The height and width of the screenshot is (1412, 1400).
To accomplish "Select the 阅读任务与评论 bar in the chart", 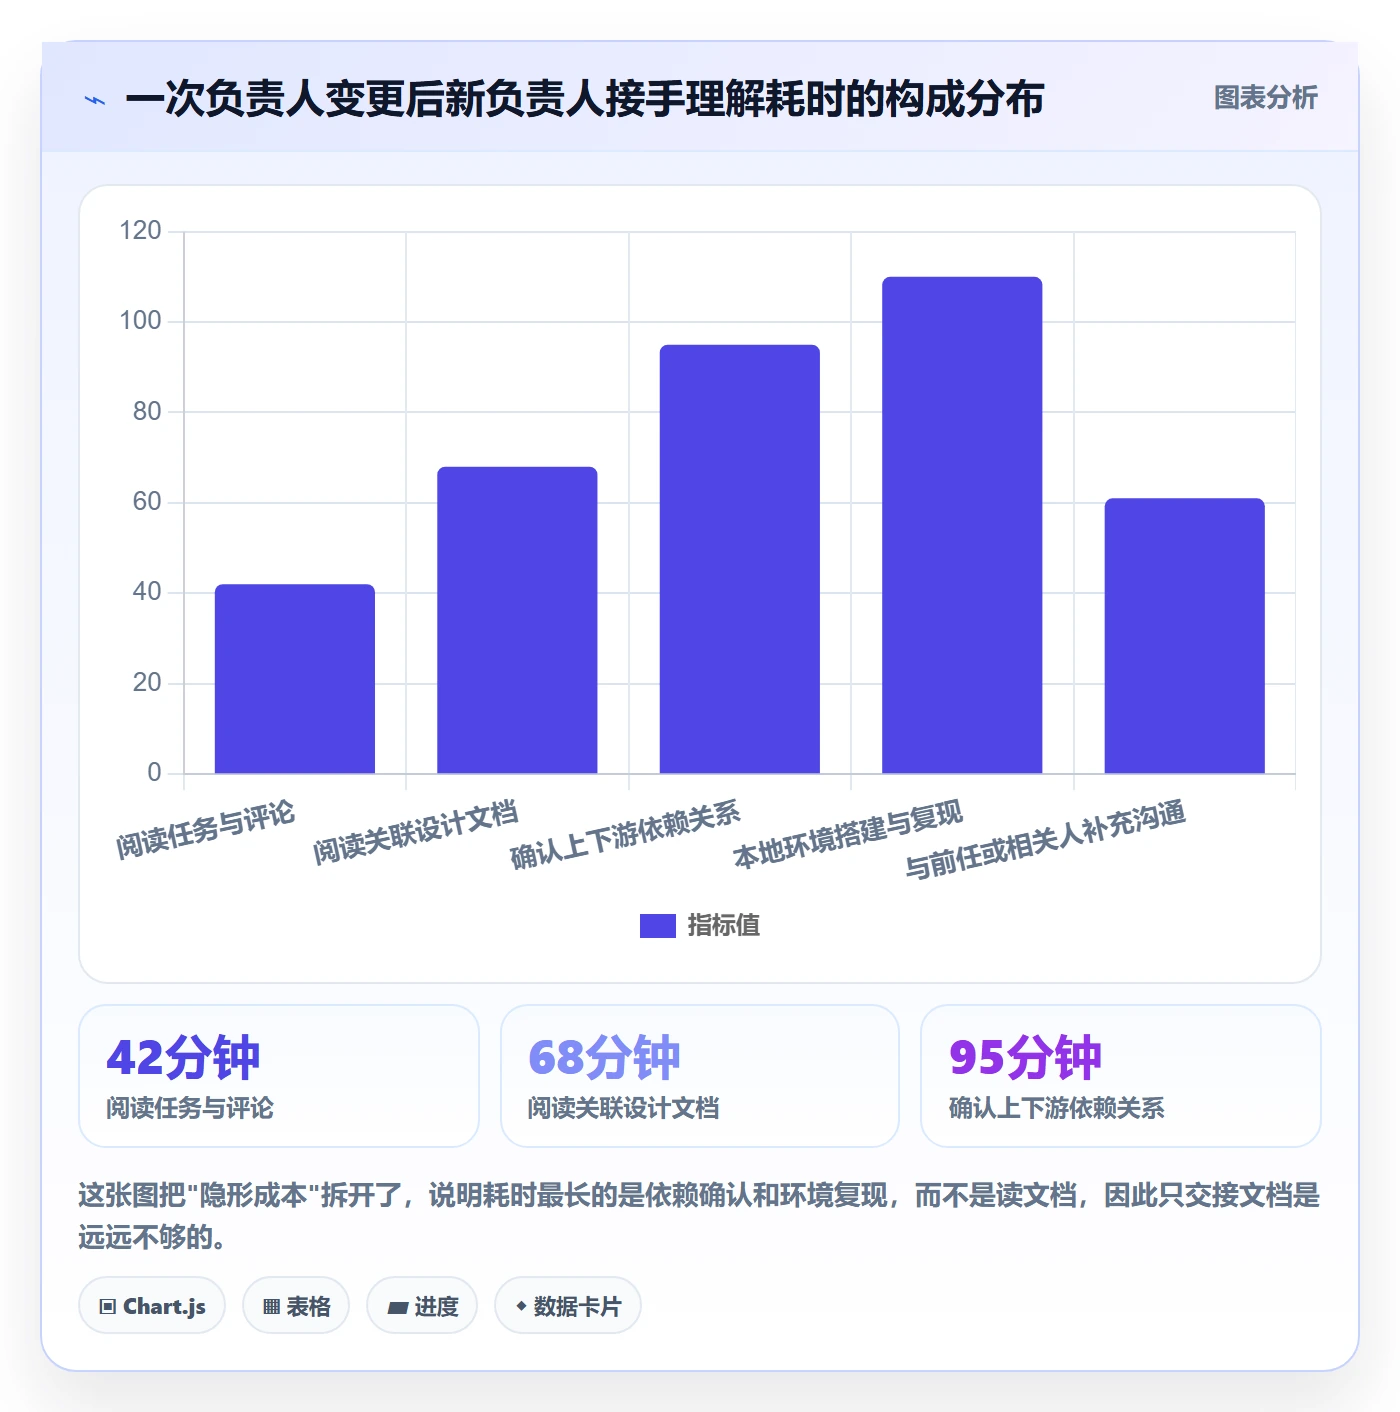I will [x=295, y=679].
